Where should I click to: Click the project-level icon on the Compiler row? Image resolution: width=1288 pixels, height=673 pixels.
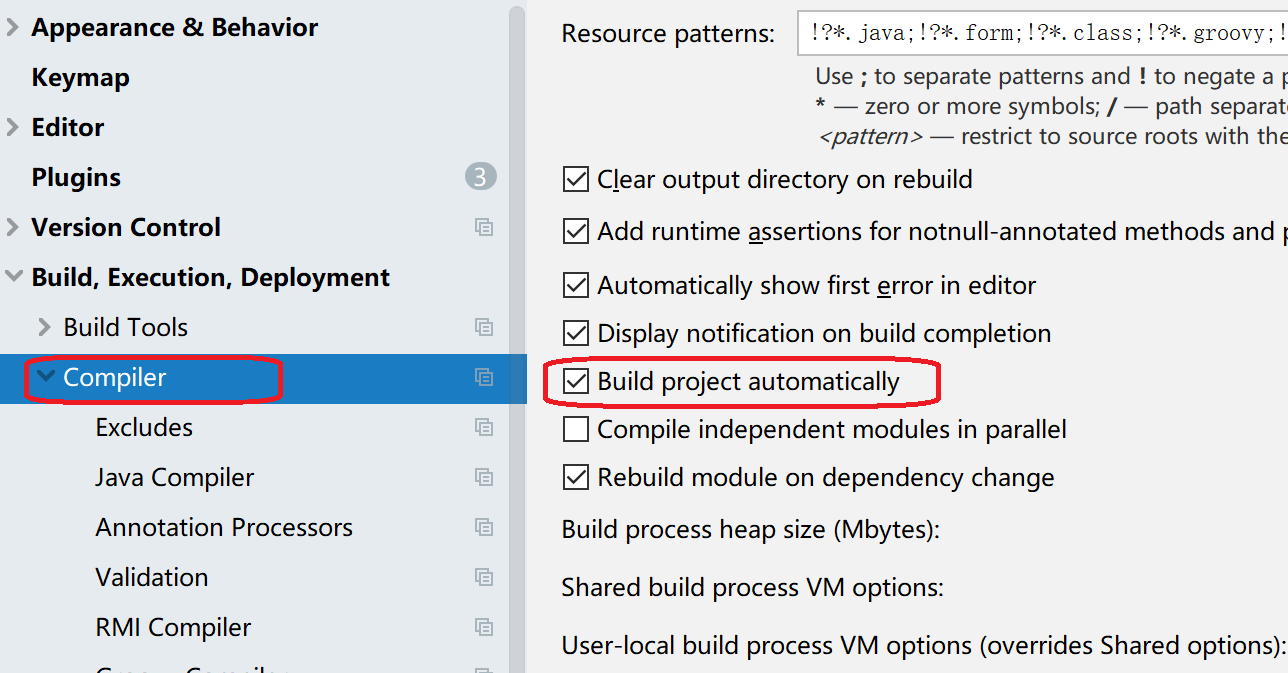click(x=484, y=377)
